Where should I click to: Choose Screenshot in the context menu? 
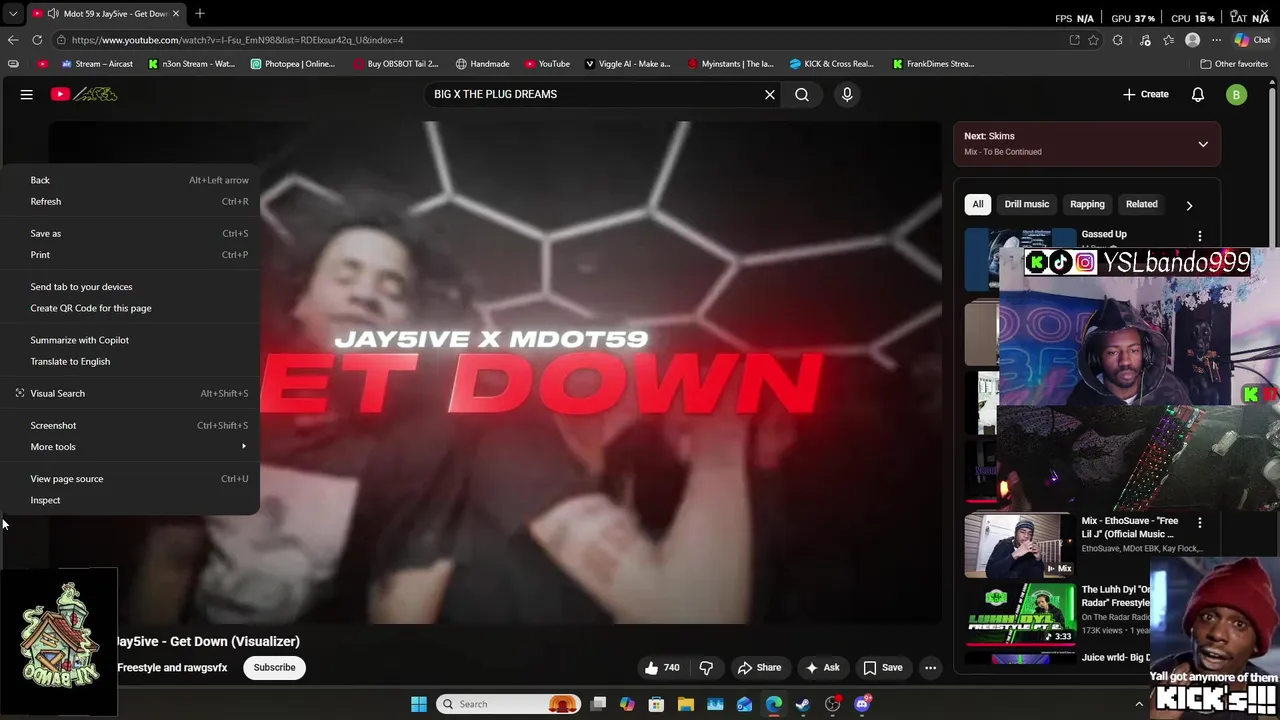(130, 426)
